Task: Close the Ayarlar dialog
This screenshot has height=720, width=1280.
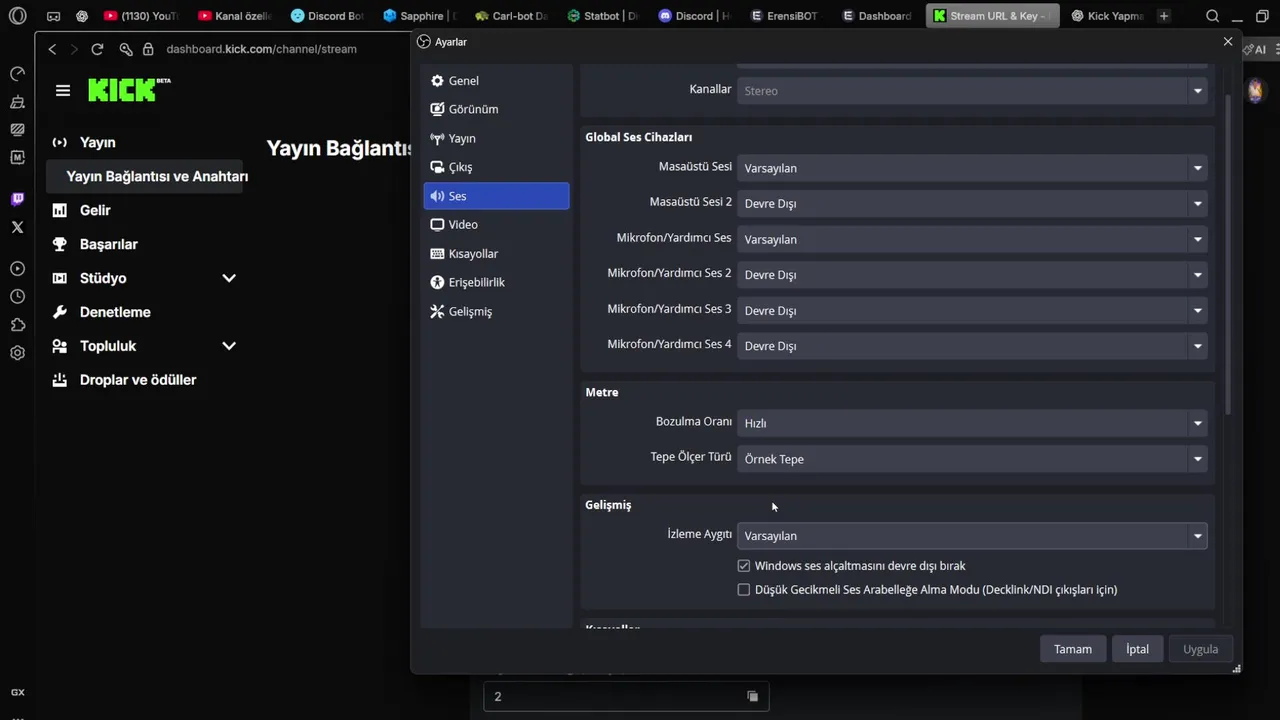Action: tap(1228, 42)
